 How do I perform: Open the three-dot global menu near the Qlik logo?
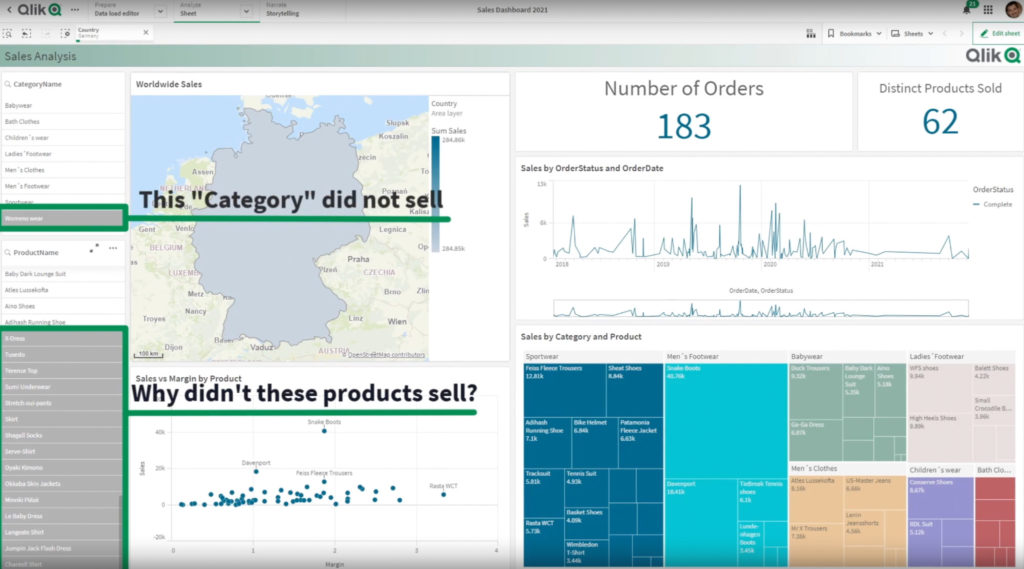coord(75,10)
